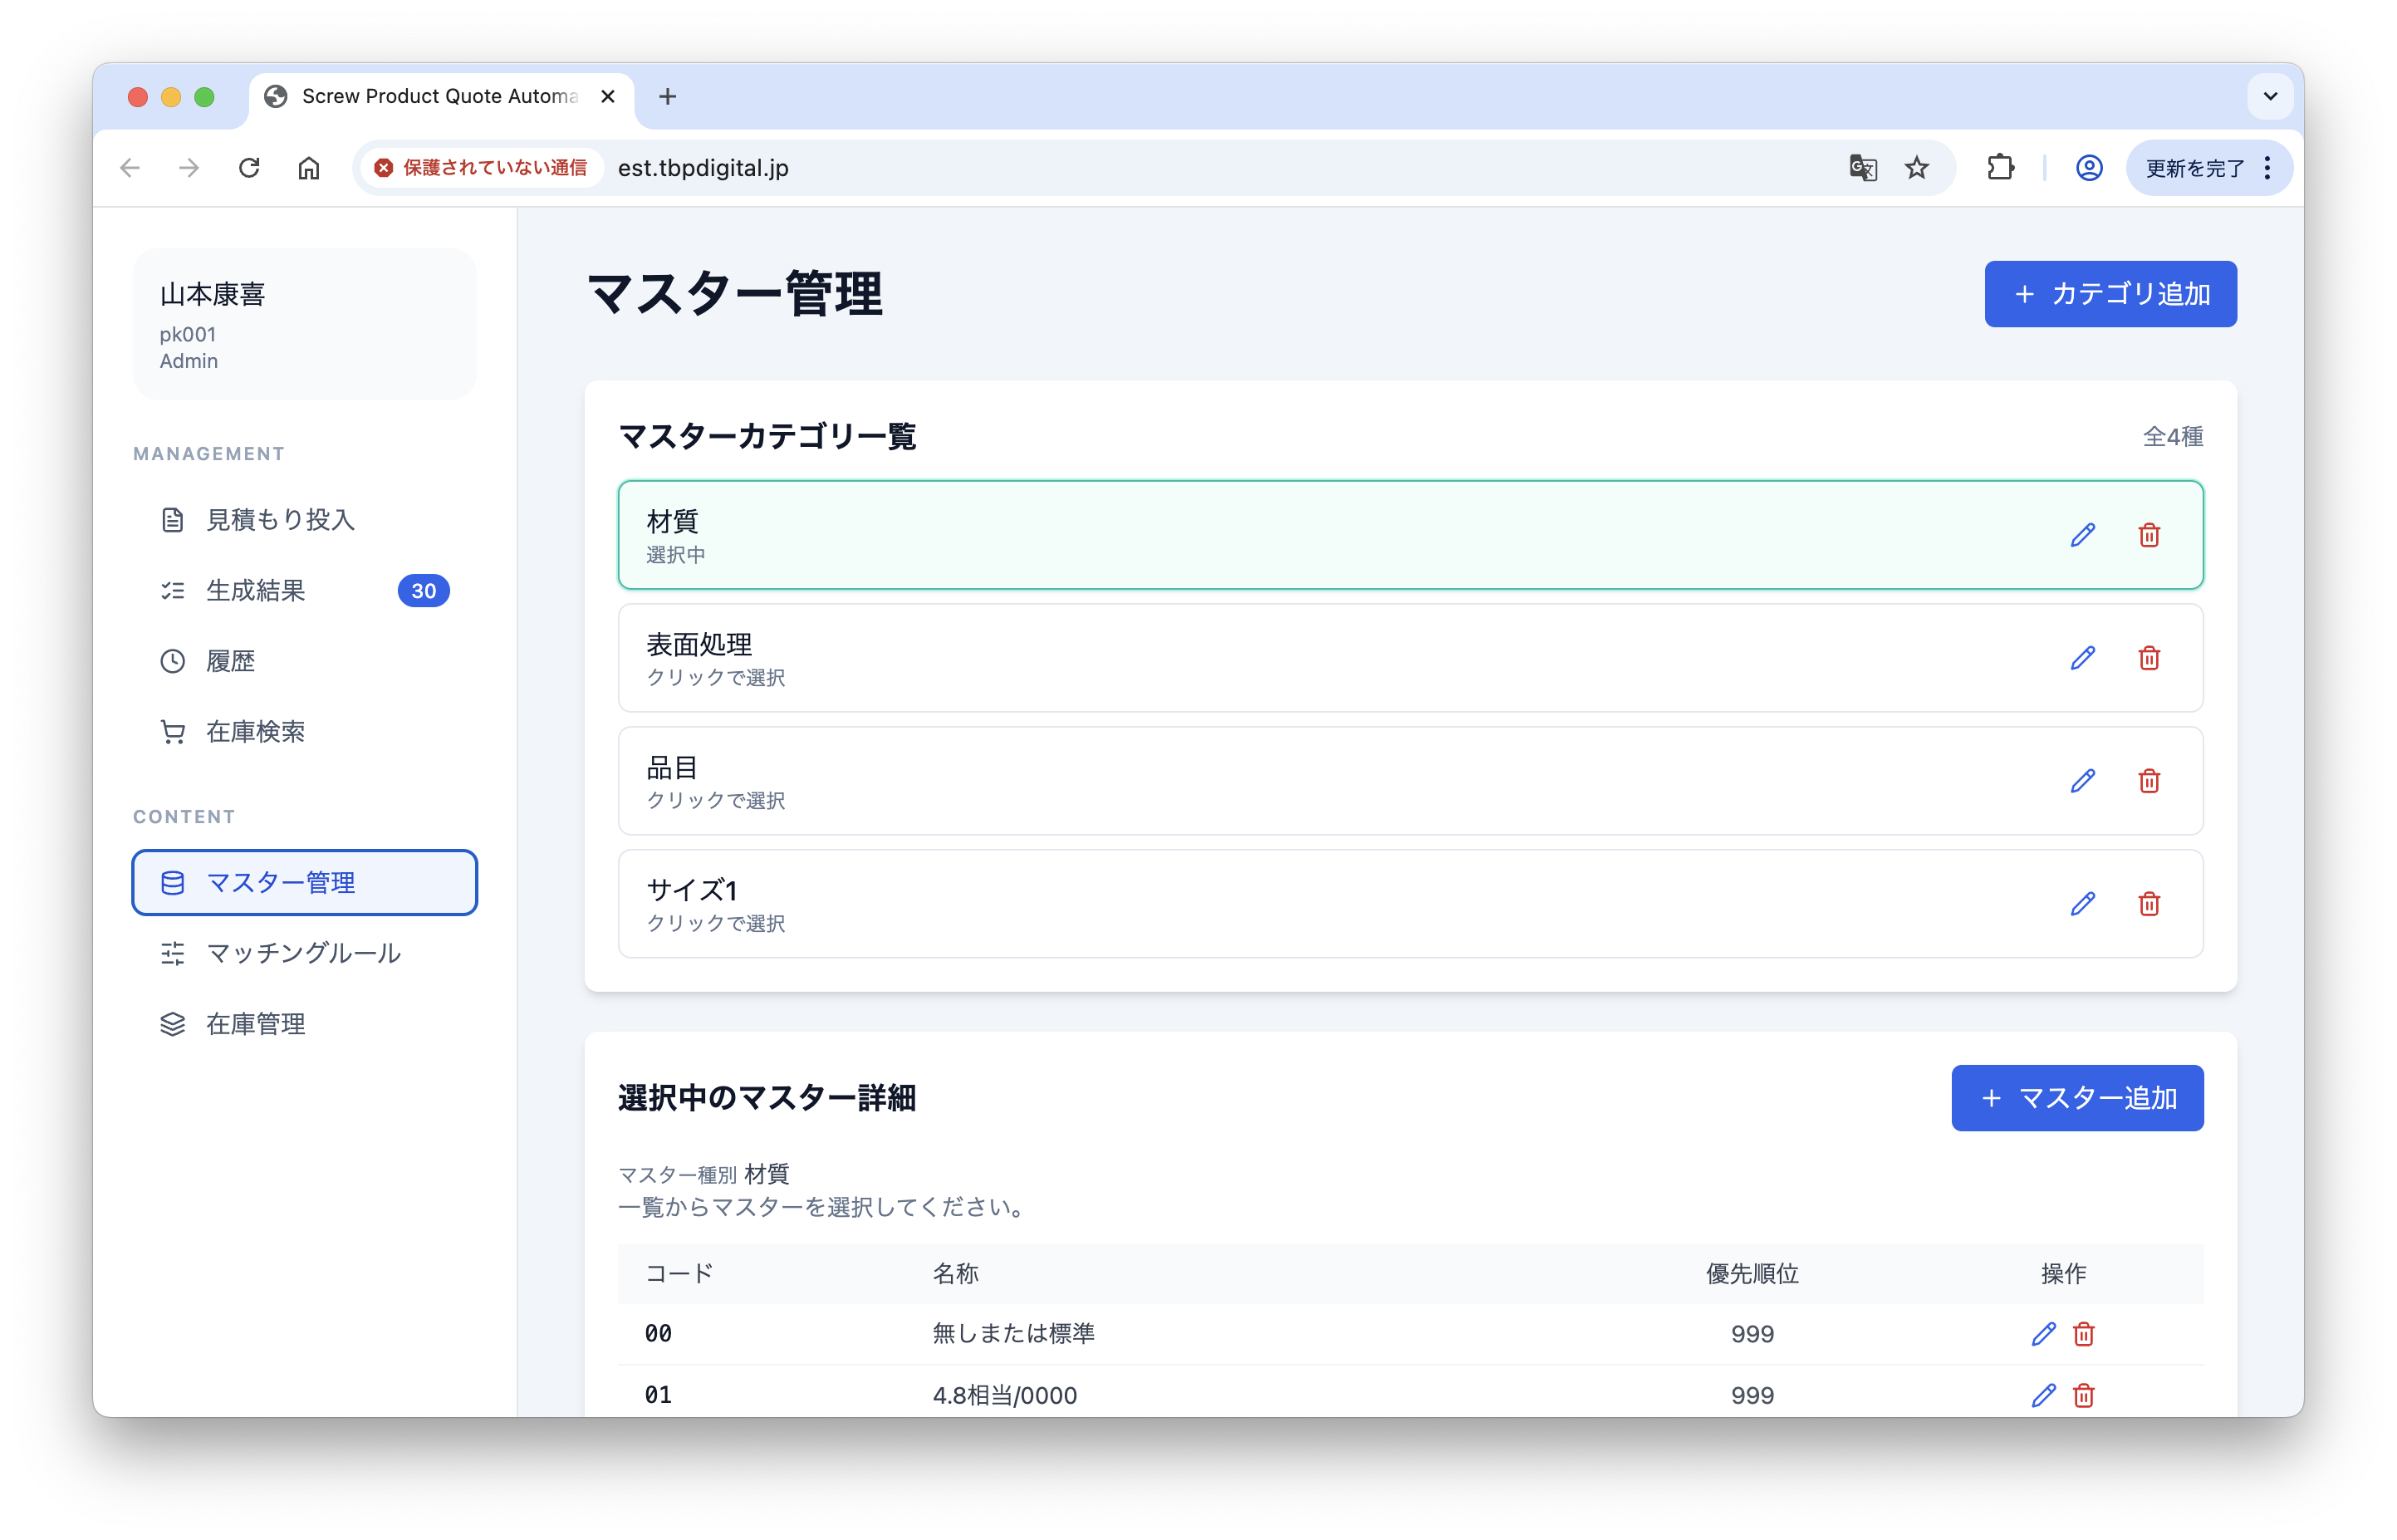This screenshot has width=2397, height=1540.
Task: Select the マスター管理 database icon
Action: pyautogui.click(x=173, y=882)
